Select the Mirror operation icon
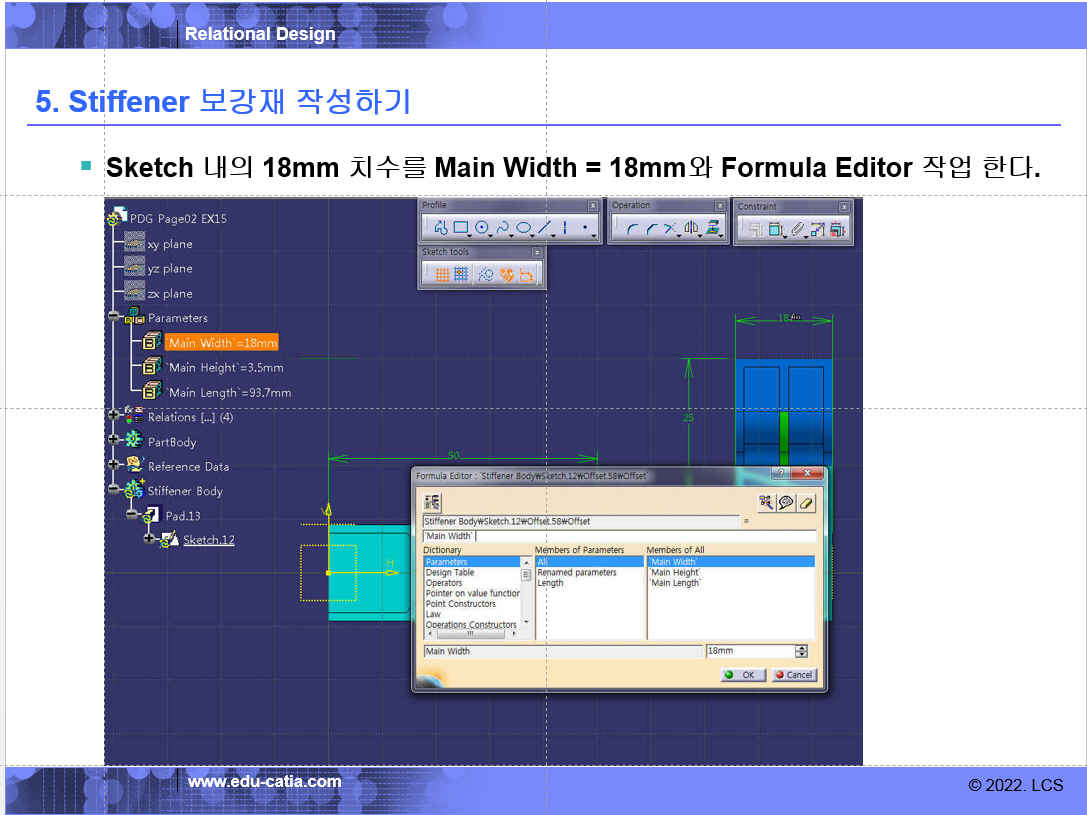The image size is (1087, 815). 691,228
